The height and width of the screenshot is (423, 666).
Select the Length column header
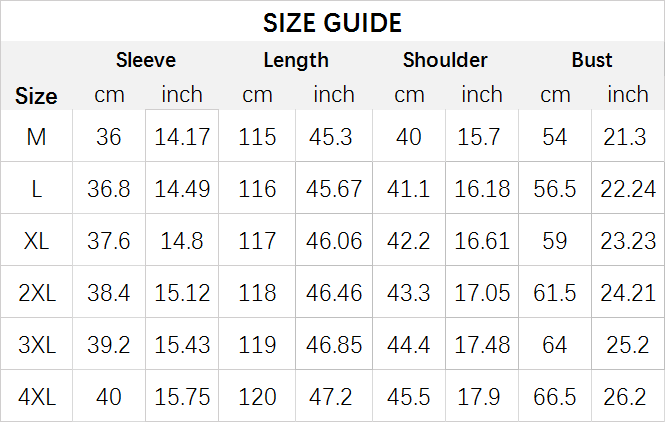(296, 60)
